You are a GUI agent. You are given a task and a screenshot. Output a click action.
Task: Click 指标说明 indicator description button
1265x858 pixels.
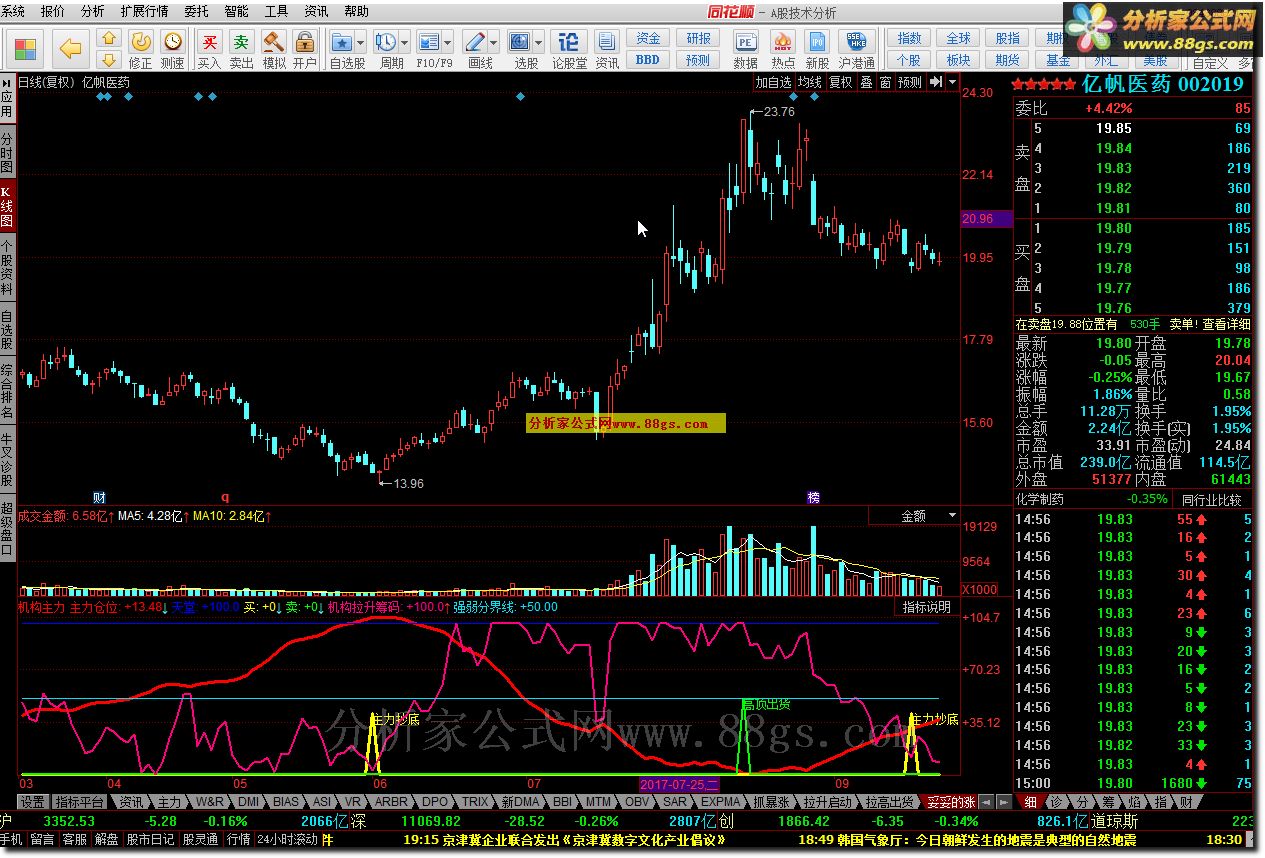(927, 607)
